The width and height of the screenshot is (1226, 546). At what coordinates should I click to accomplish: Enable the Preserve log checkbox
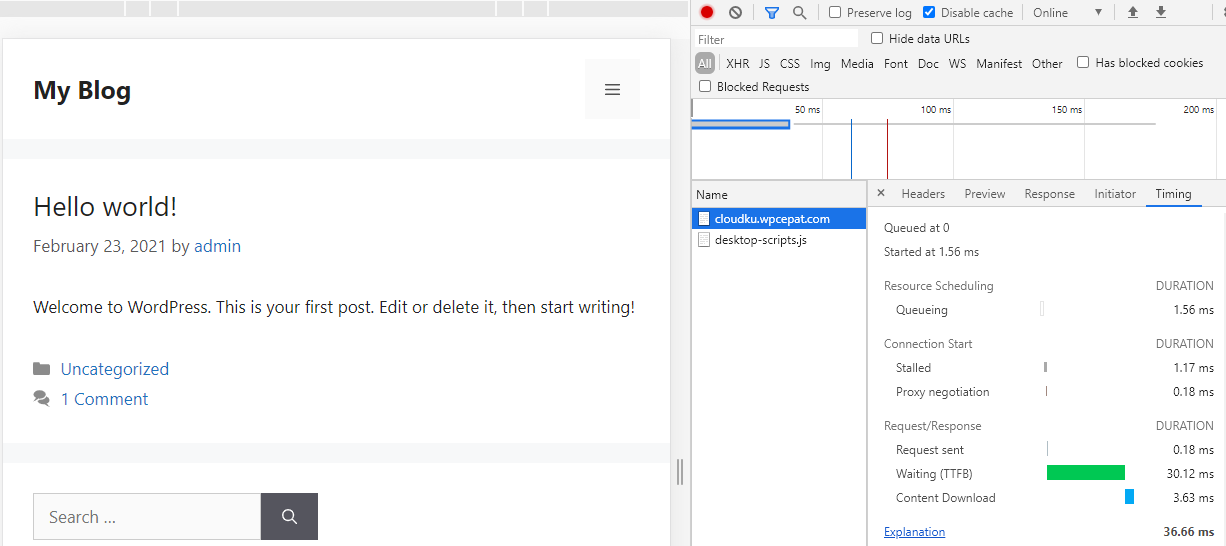[835, 13]
